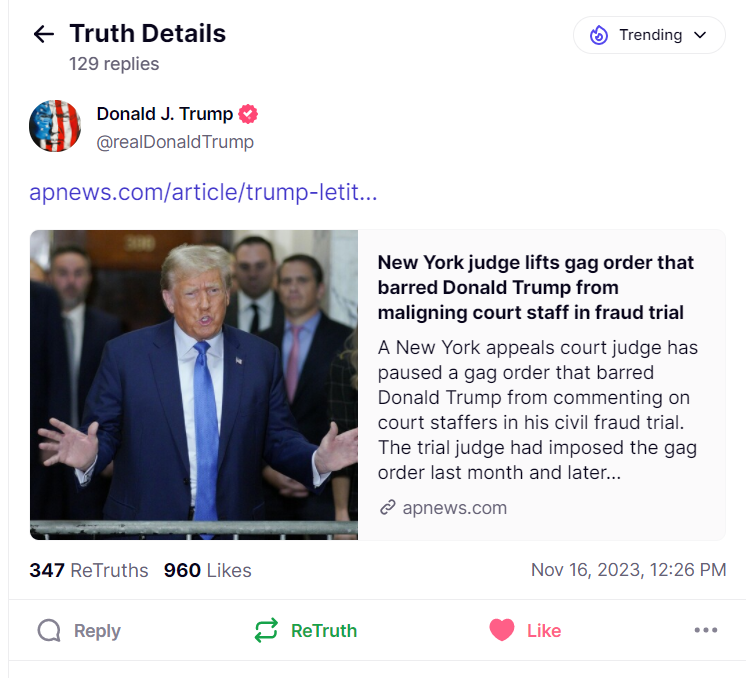Screen dimensions: 747x678
Task: Open the three-dot more options menu
Action: click(x=706, y=630)
